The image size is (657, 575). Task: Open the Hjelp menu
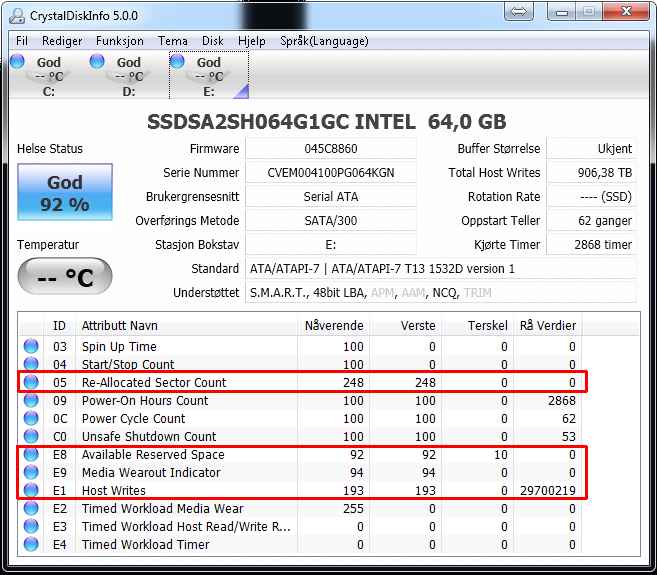coord(252,41)
